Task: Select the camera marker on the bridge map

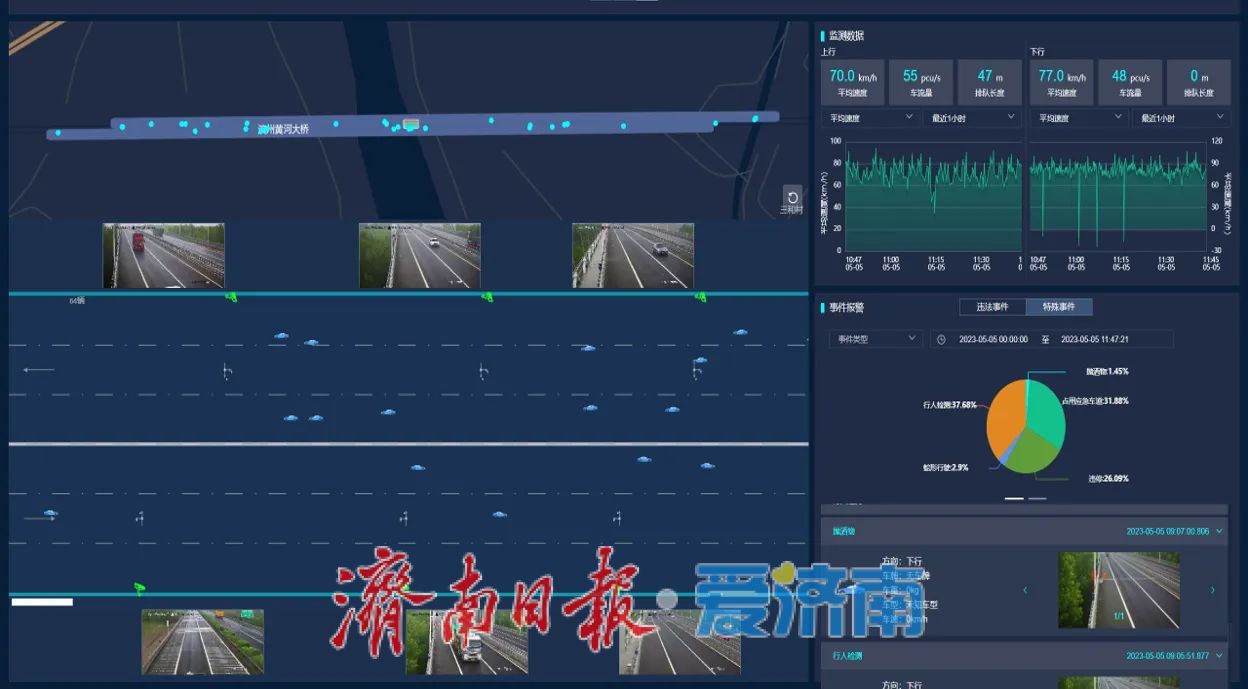Action: (x=410, y=125)
